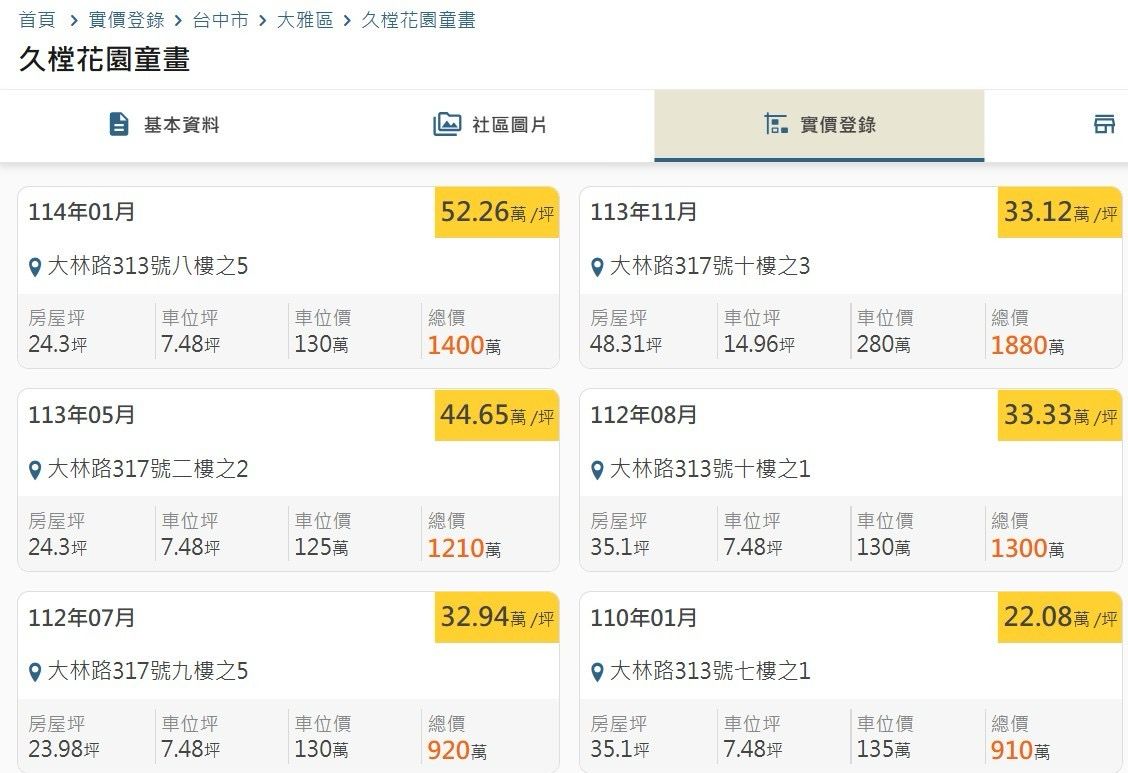Click the map pin for 大林路317號二樓之2
The height and width of the screenshot is (773, 1128).
click(35, 470)
